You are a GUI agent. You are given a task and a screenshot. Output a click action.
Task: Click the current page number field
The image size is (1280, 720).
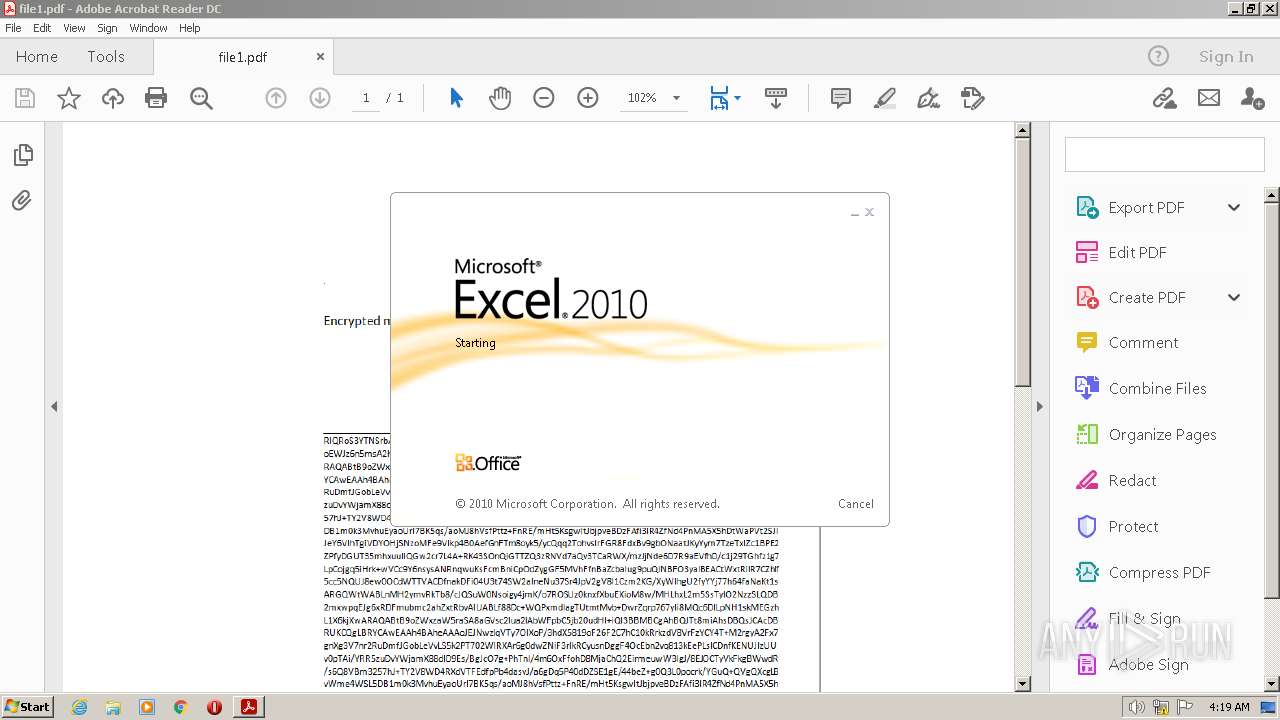366,98
